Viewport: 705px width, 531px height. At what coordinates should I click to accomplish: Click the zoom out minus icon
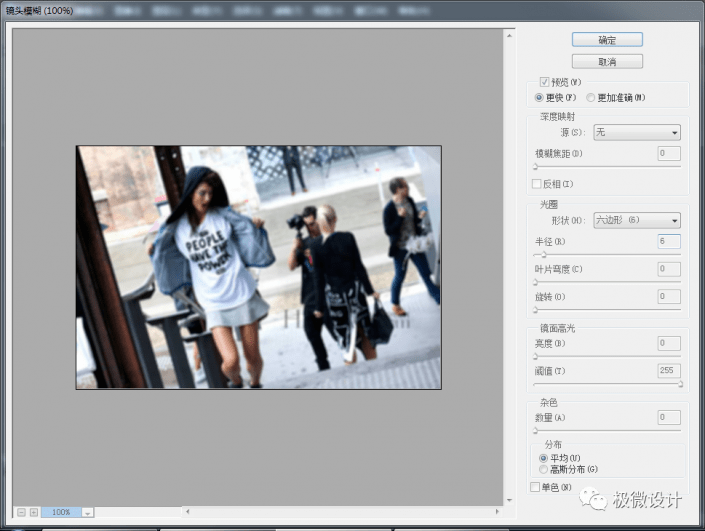pos(21,512)
